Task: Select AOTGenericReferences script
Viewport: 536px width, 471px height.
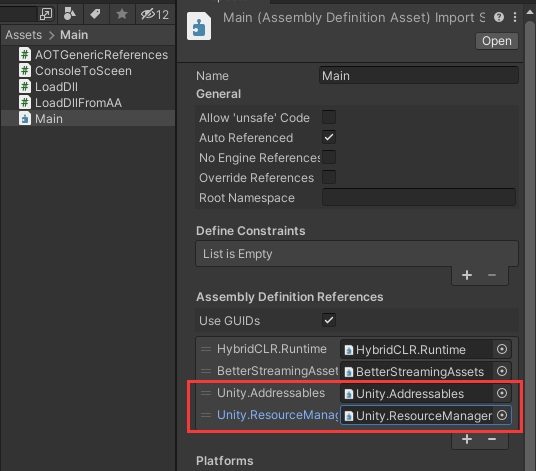Action: 88,55
